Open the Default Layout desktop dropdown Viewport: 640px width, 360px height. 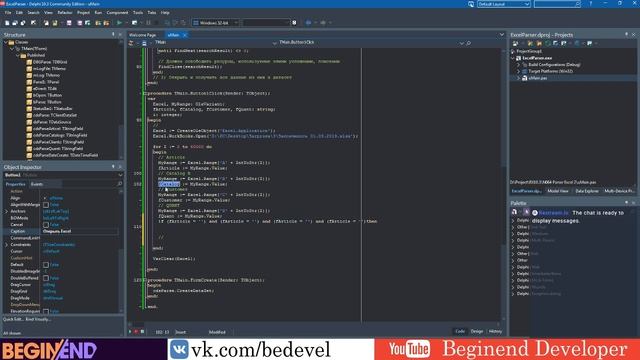[x=504, y=4]
